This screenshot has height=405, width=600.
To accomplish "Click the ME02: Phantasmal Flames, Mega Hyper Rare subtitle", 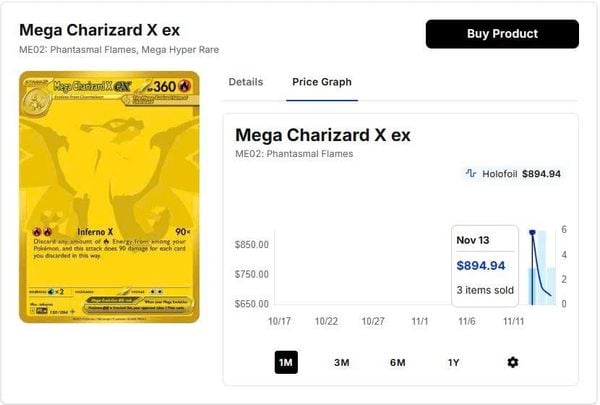I will click(119, 50).
